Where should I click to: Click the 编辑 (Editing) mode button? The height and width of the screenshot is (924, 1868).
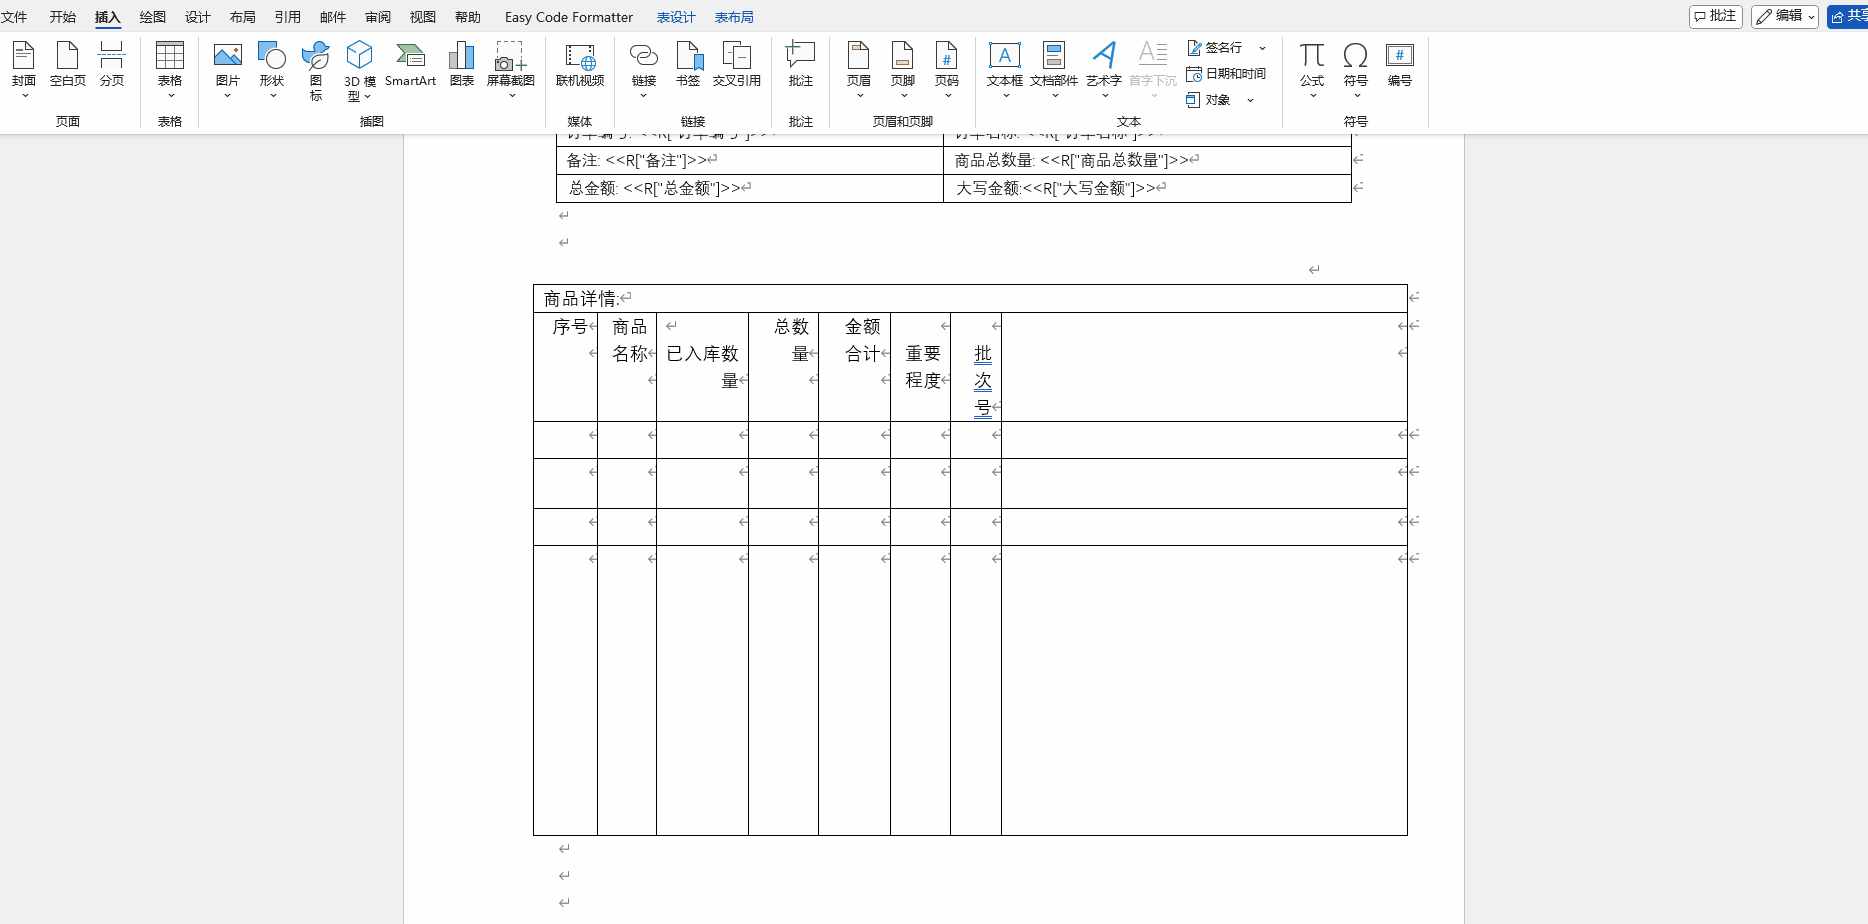pyautogui.click(x=1784, y=16)
